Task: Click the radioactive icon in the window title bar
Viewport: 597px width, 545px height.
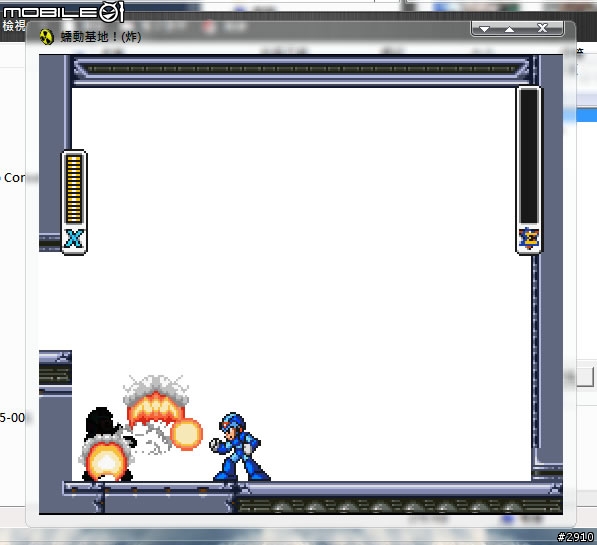Action: (x=47, y=37)
